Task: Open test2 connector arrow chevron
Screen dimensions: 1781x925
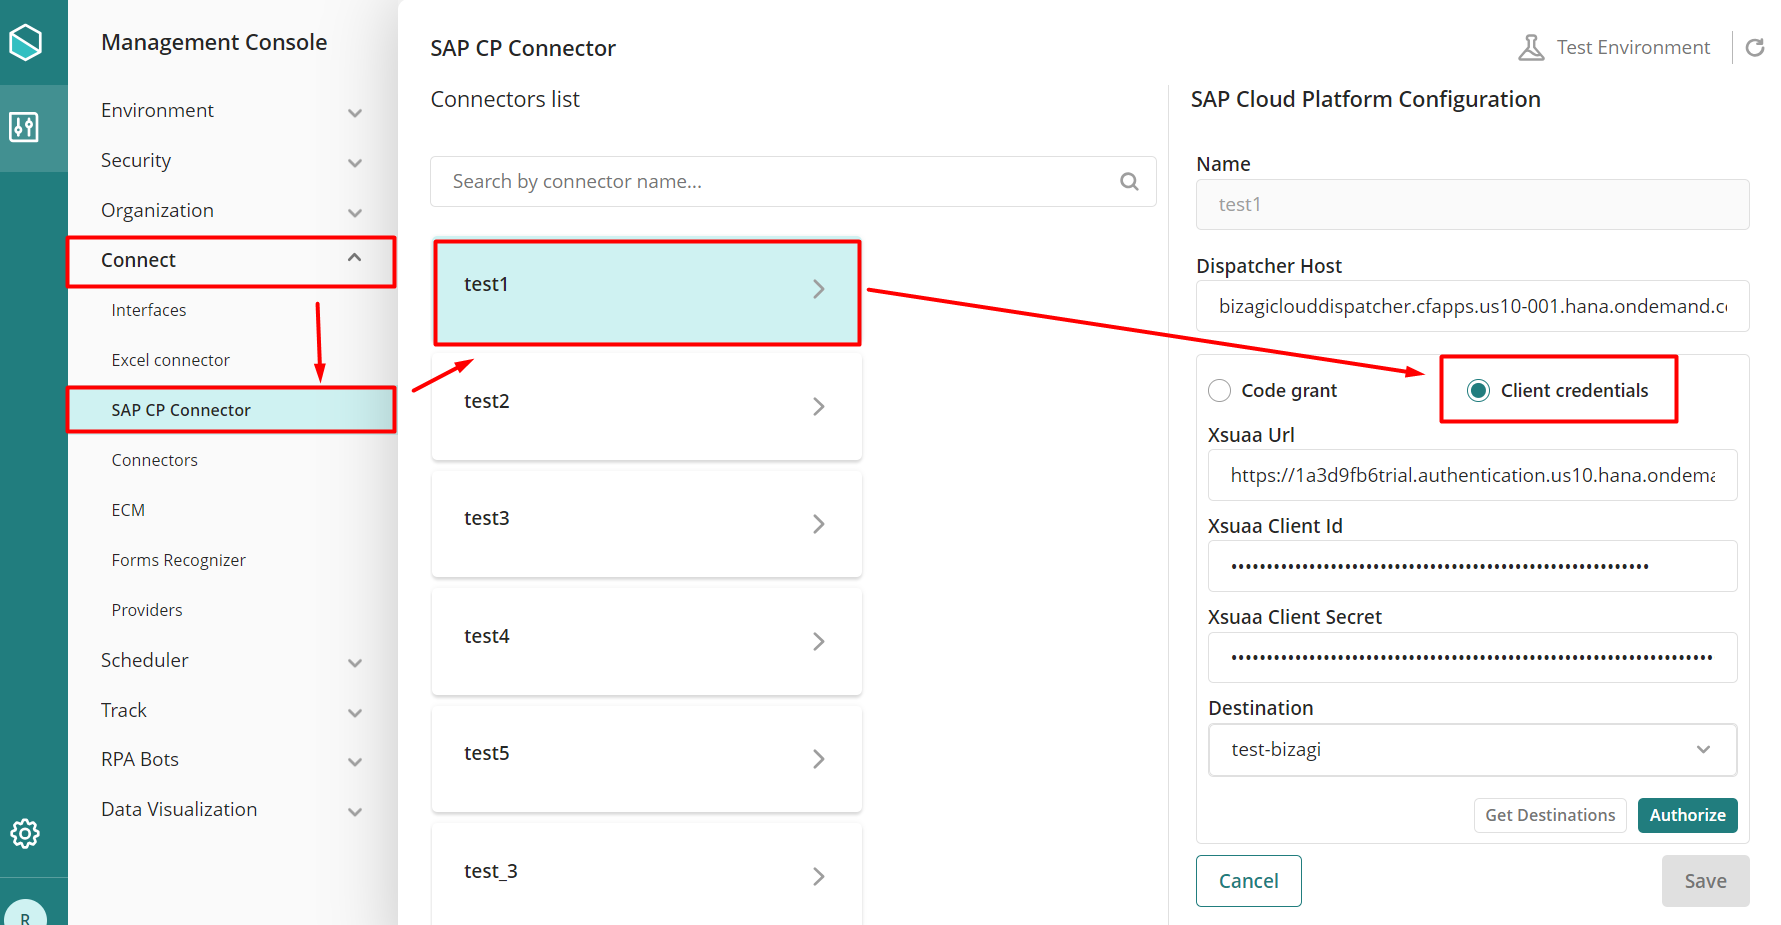Action: (x=819, y=406)
